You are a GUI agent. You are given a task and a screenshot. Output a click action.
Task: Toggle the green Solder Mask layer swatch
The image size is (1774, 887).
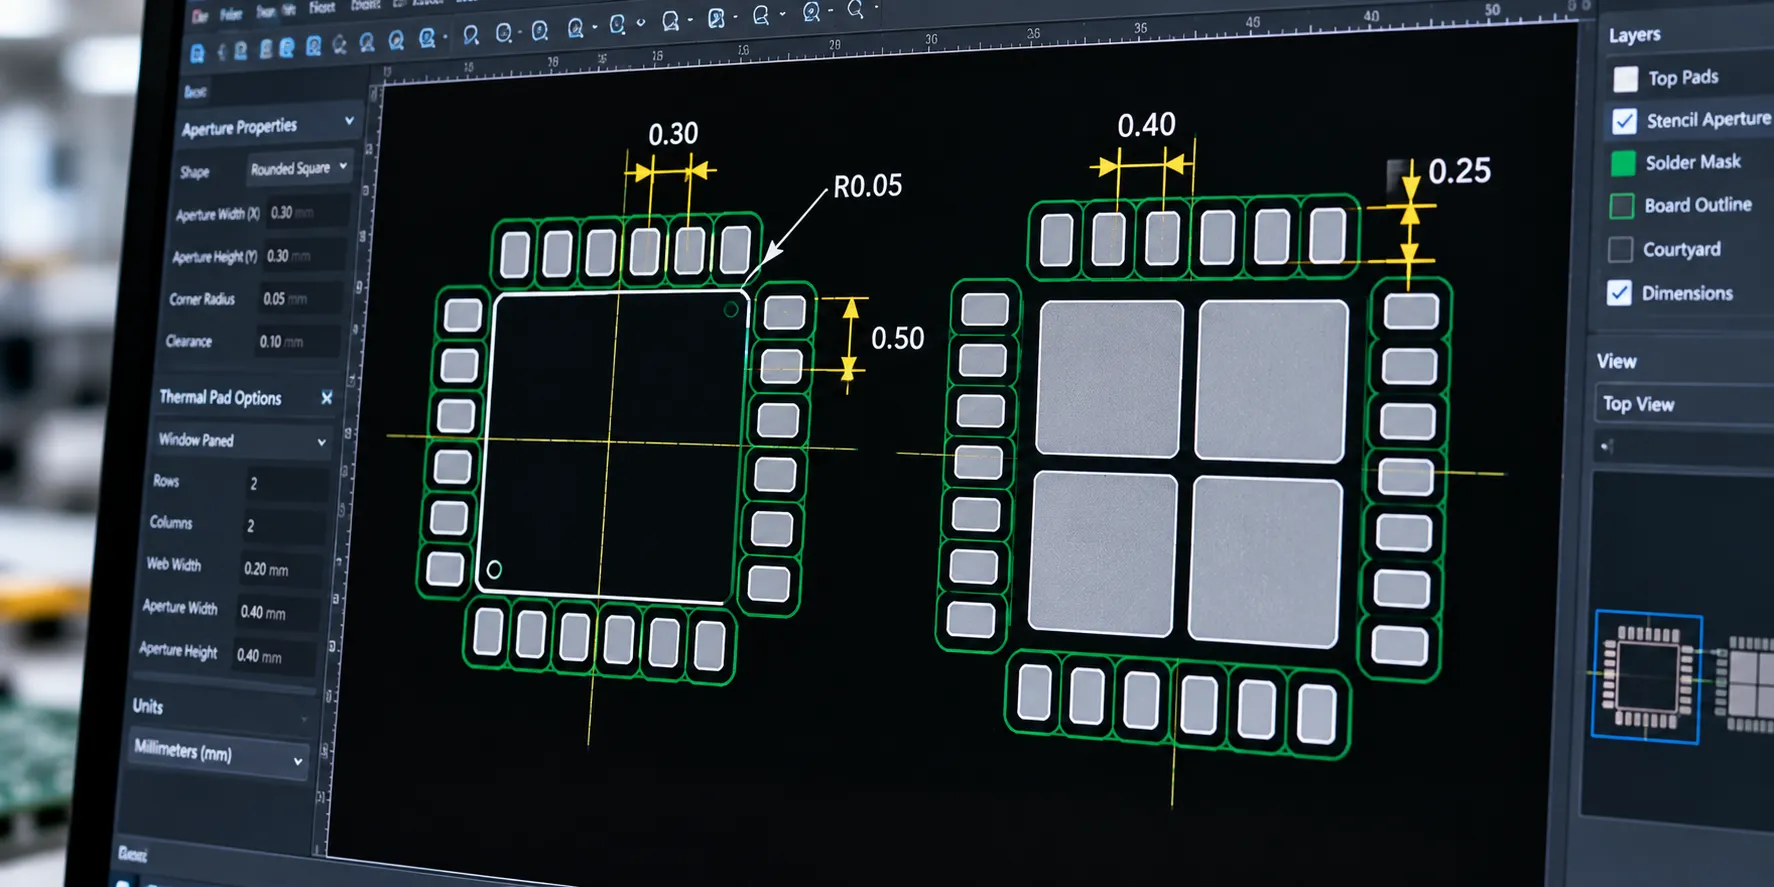(x=1623, y=162)
